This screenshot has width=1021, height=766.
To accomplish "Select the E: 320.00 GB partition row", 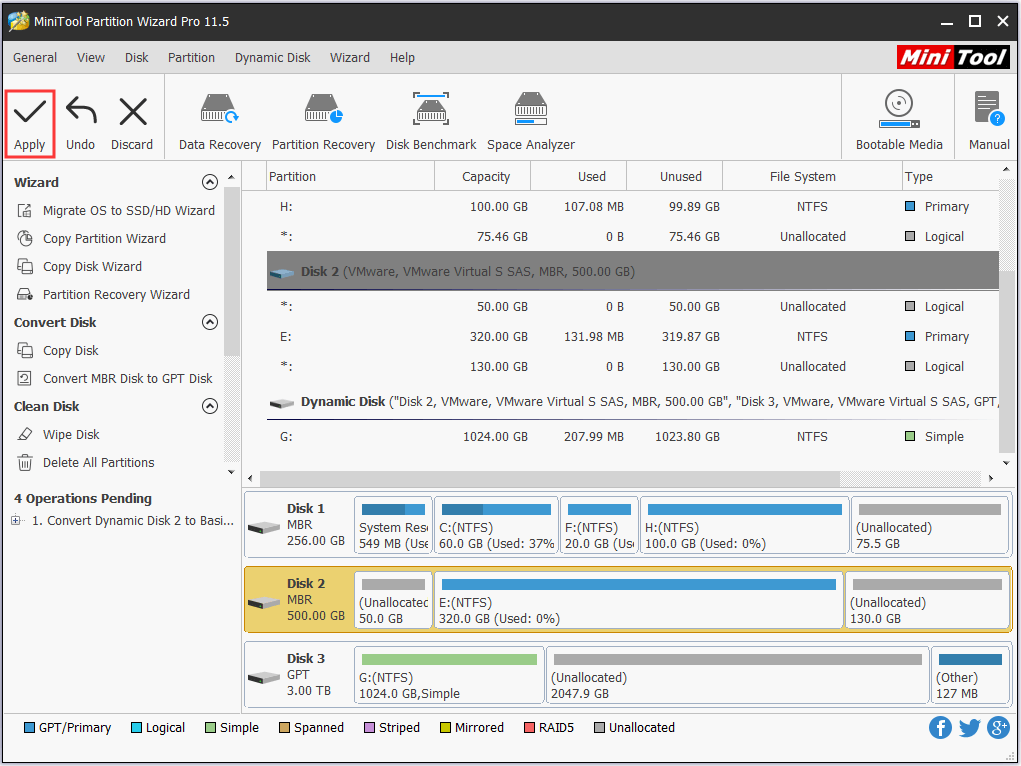I will pyautogui.click(x=633, y=337).
